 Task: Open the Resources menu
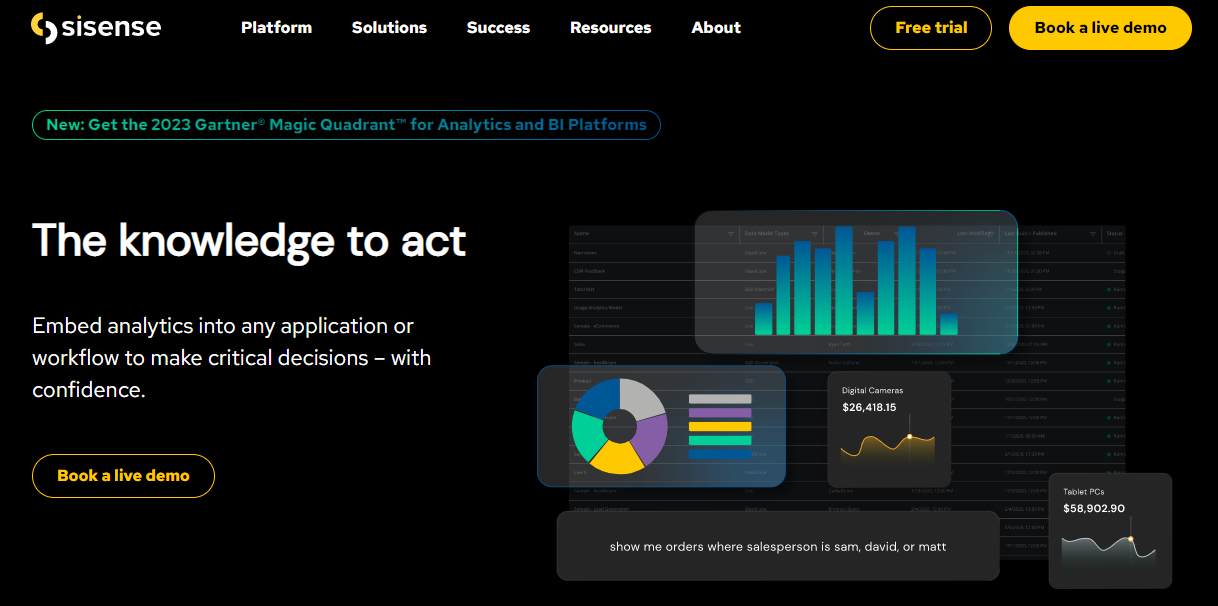pyautogui.click(x=610, y=28)
